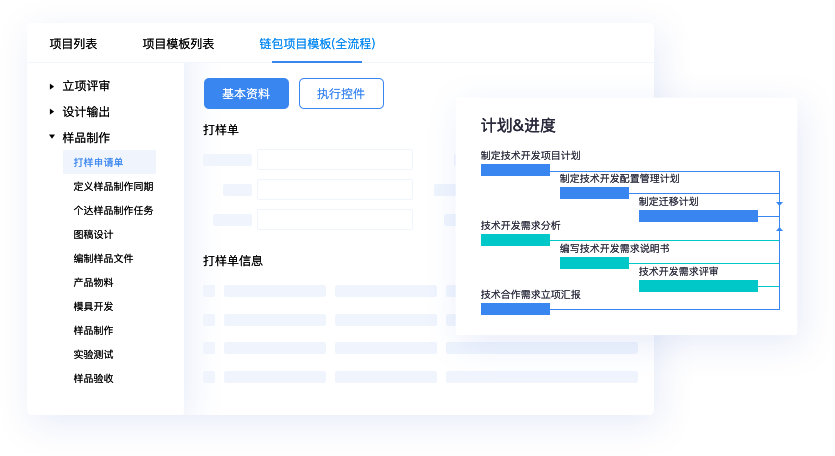Switch to the 项目列表 tab
The image size is (835, 456).
click(73, 44)
